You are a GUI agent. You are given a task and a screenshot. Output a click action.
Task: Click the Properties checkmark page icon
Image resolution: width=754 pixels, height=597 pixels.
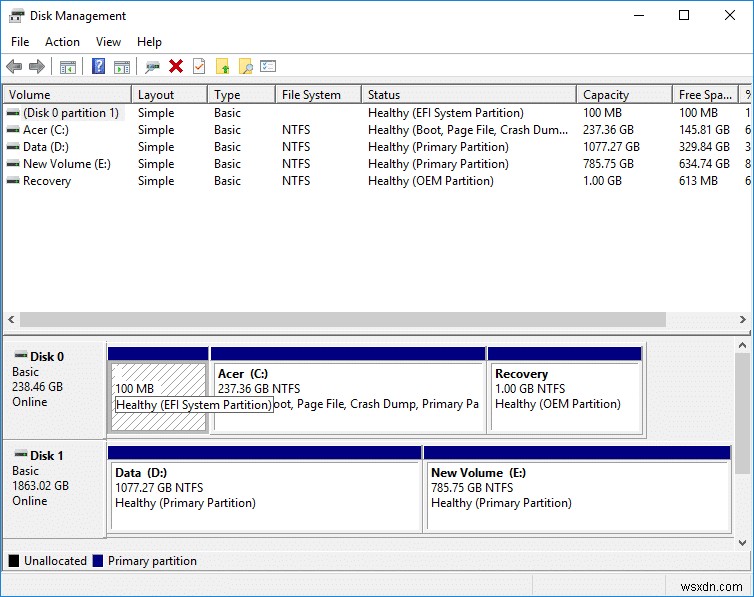[199, 66]
